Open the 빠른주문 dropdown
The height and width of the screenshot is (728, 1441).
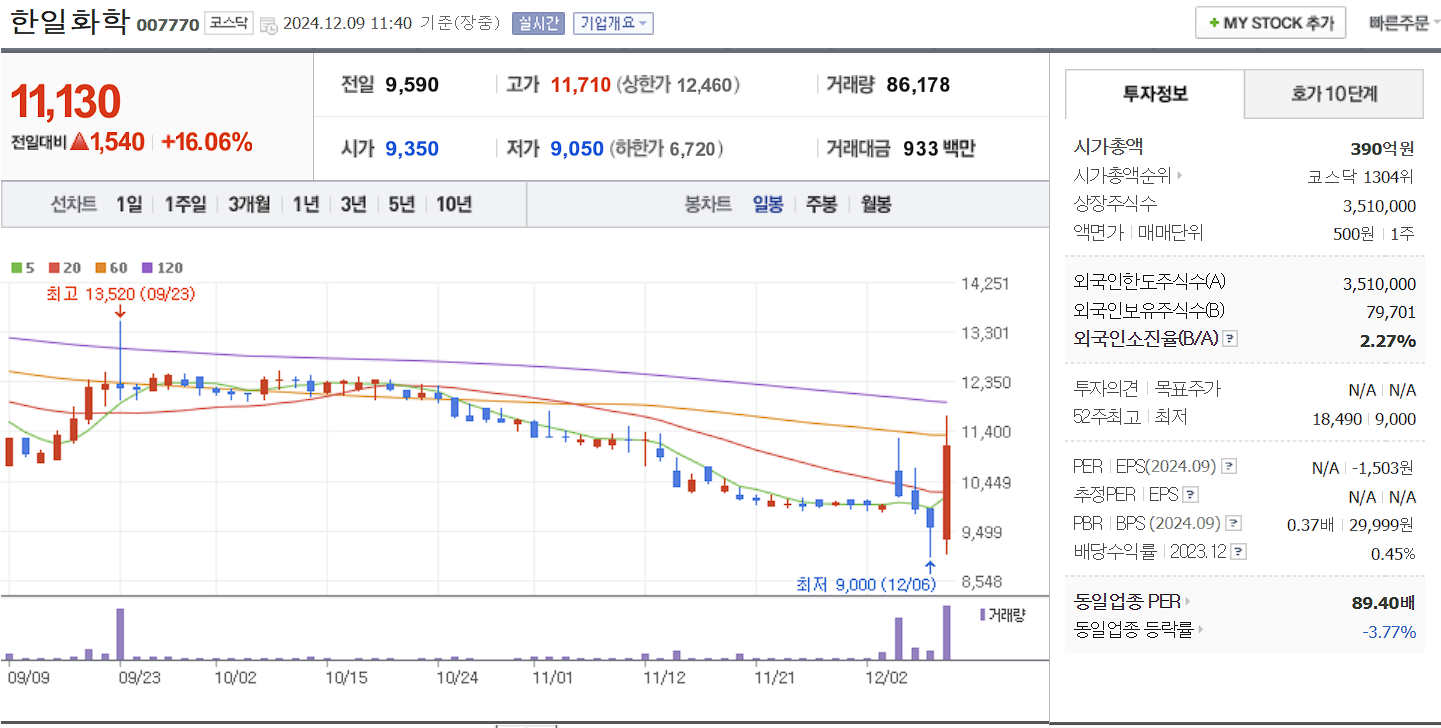(1403, 21)
